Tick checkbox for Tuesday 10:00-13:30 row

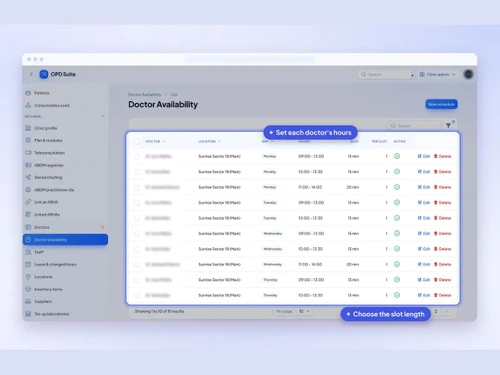137,218
